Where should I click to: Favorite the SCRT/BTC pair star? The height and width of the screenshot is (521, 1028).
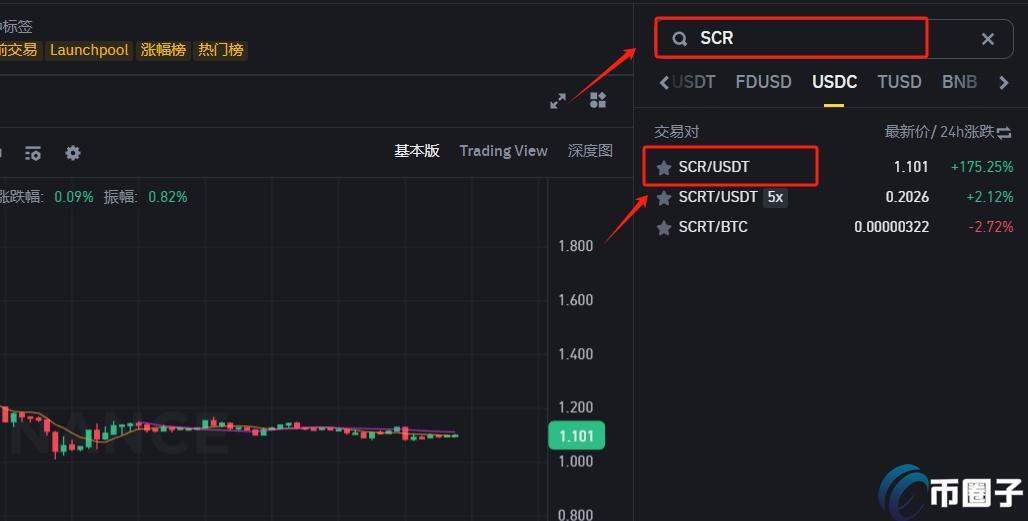point(663,228)
